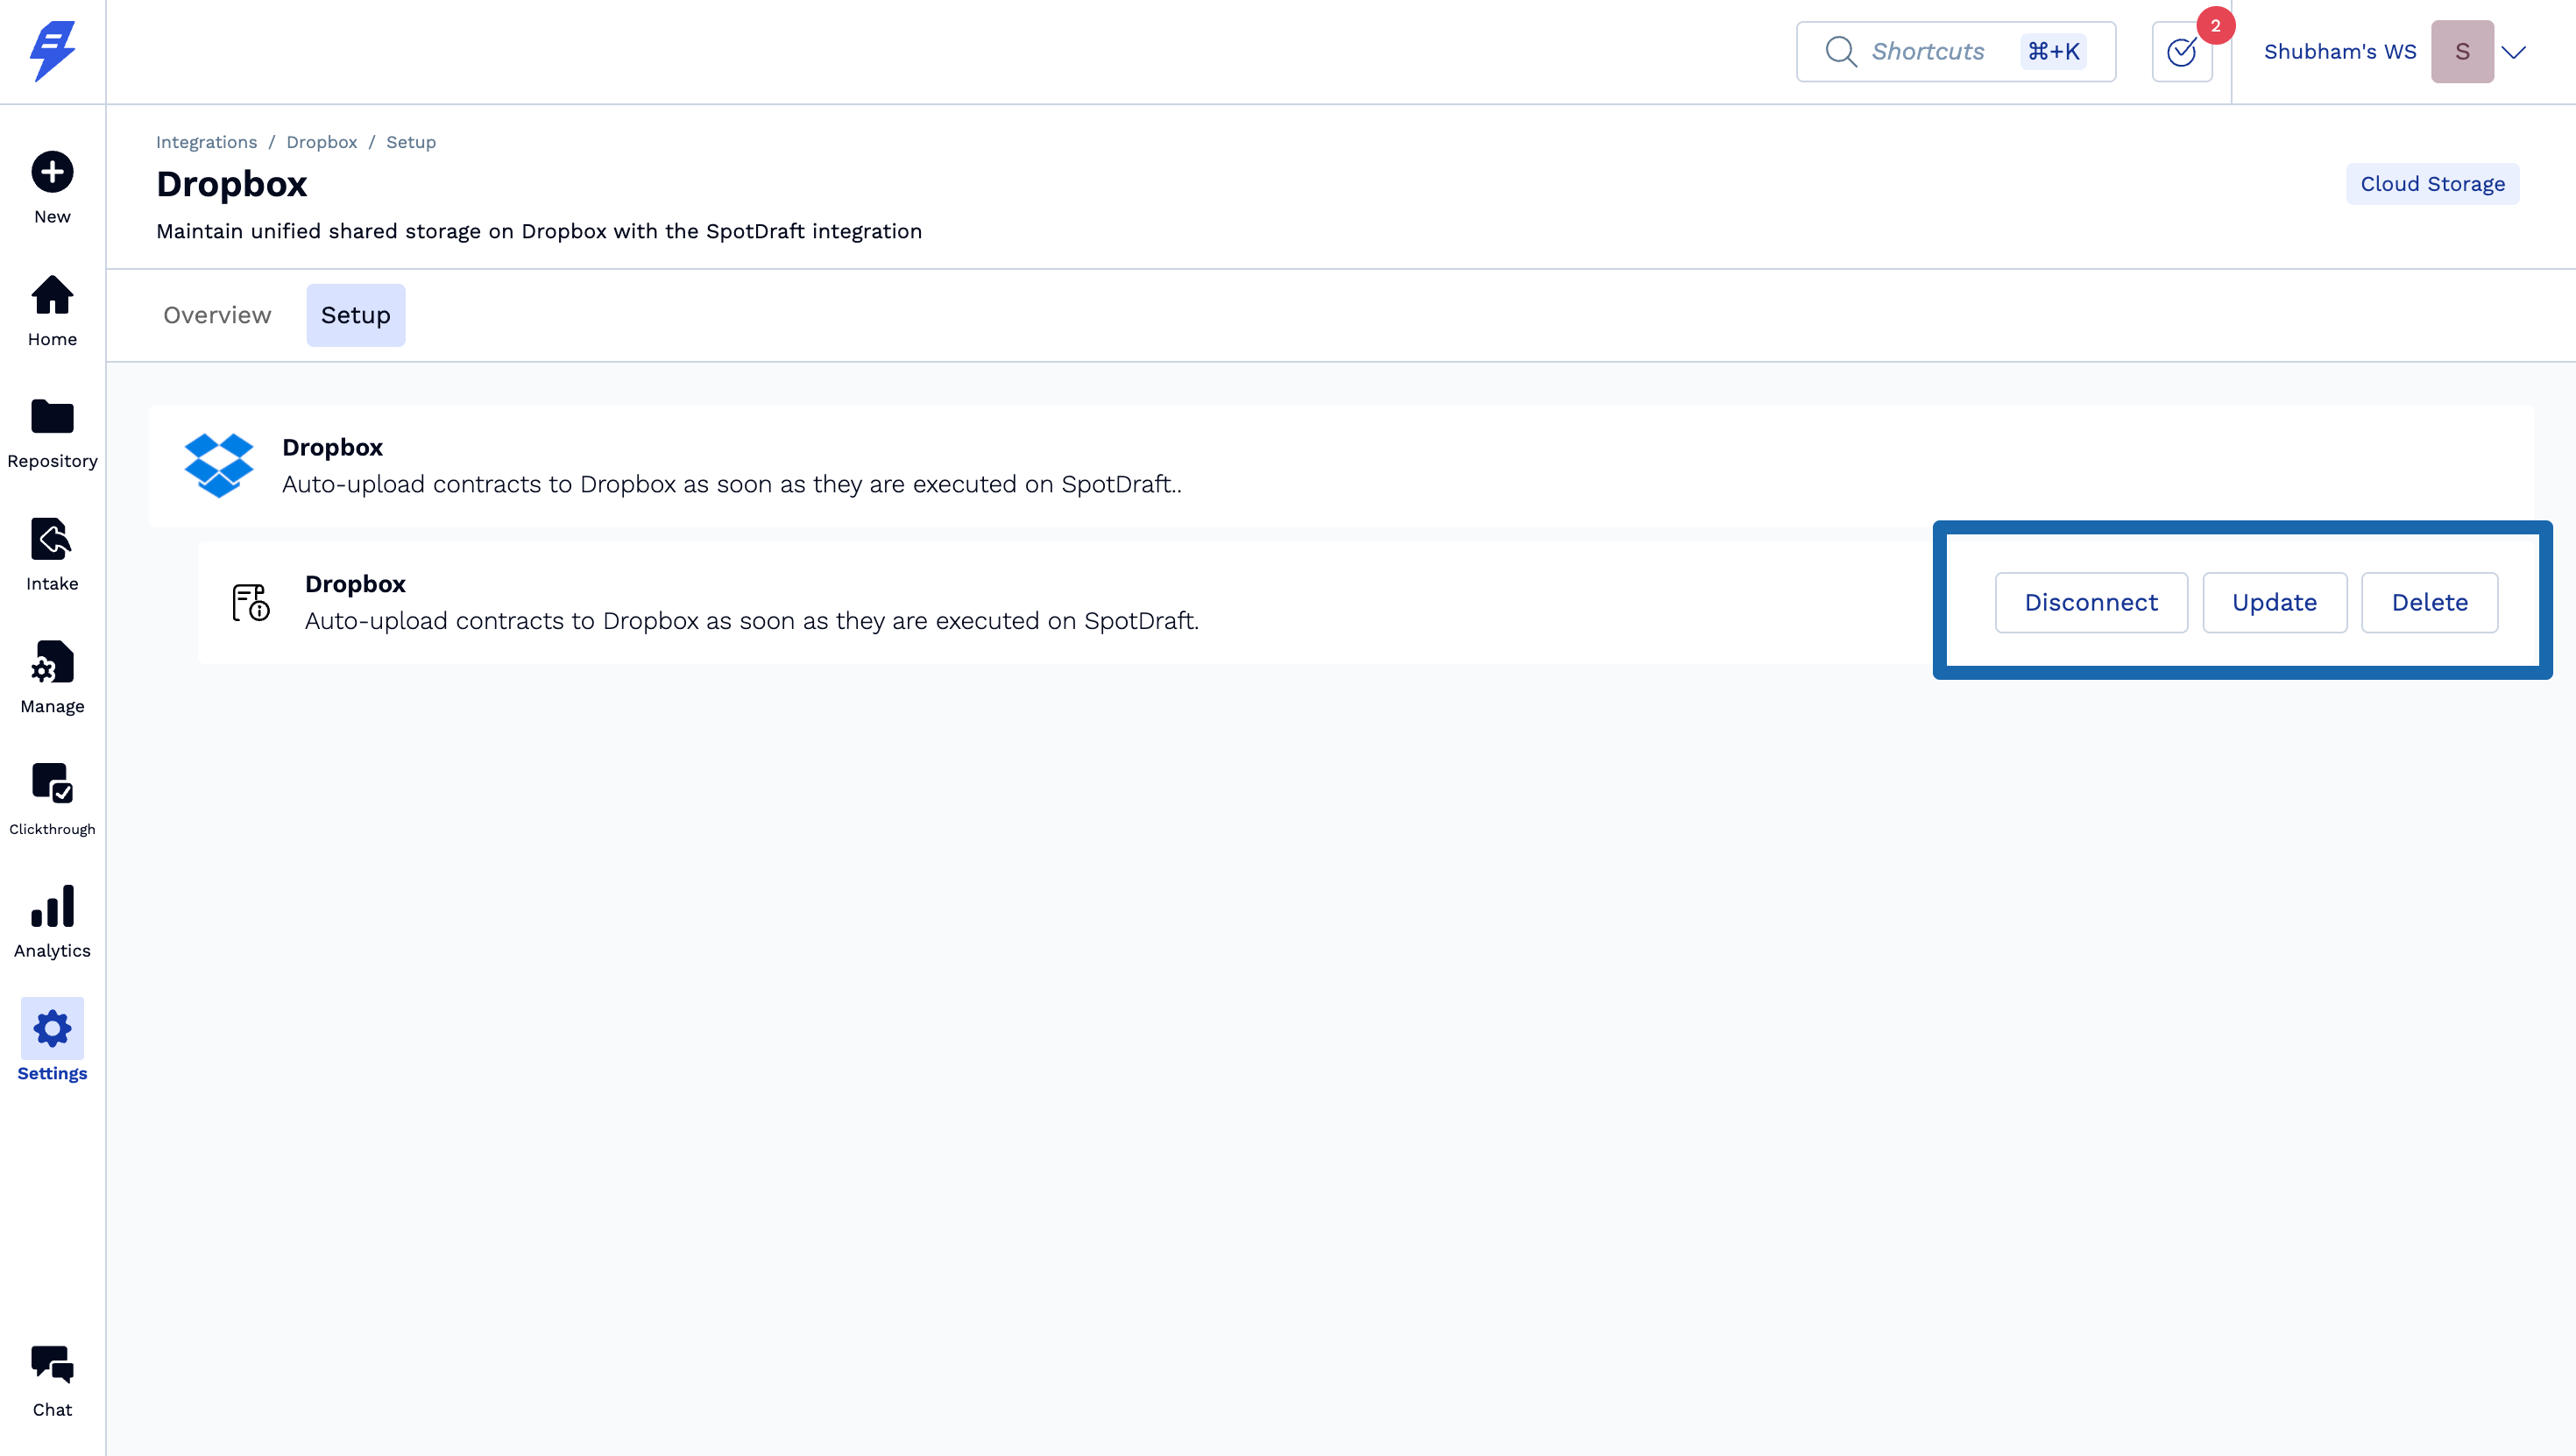Open the Analytics bar chart icon
This screenshot has height=1456, width=2576.
coord(52,907)
